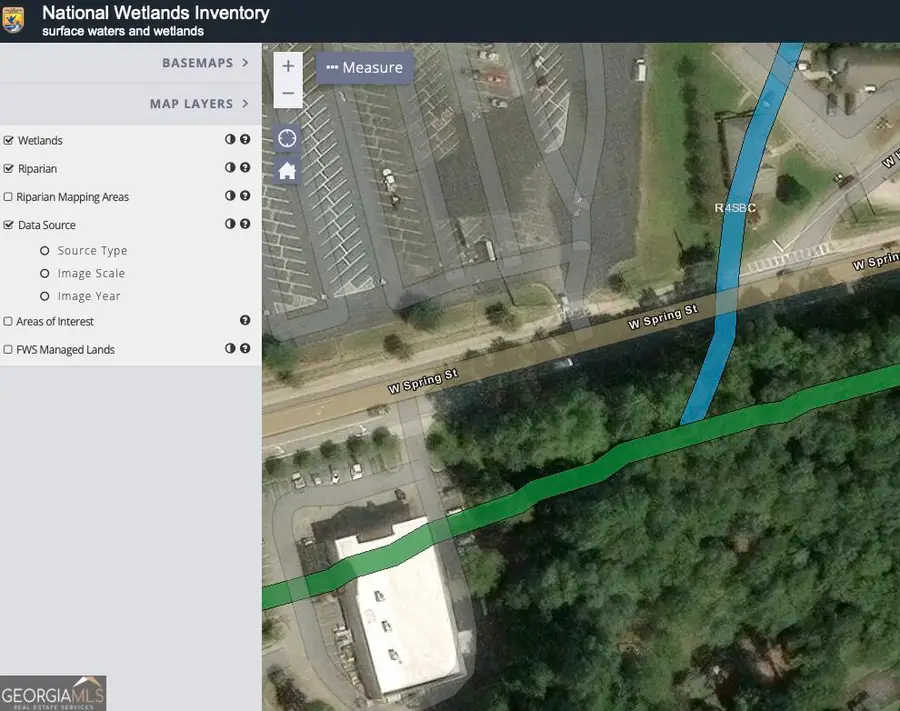The width and height of the screenshot is (900, 711).
Task: Enable FWS Managed Lands layer
Action: tap(8, 349)
